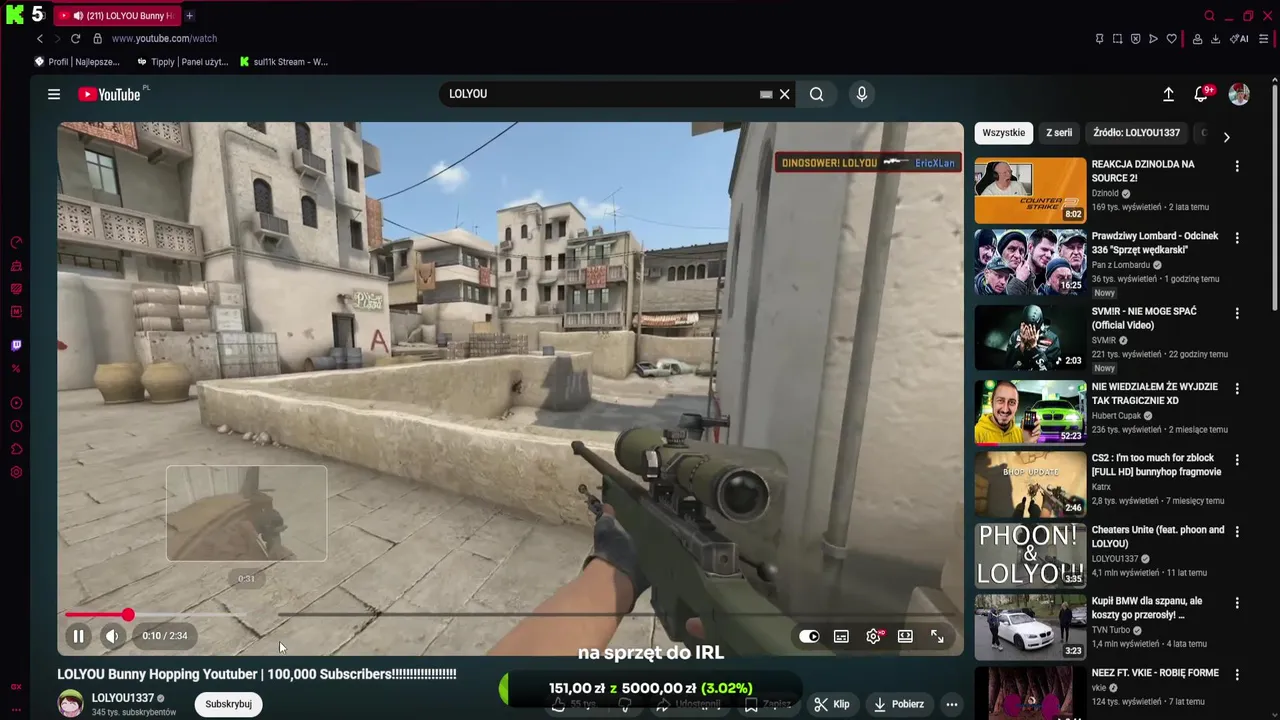Click the playhead scrubber dot
The image size is (1280, 720).
click(x=128, y=615)
